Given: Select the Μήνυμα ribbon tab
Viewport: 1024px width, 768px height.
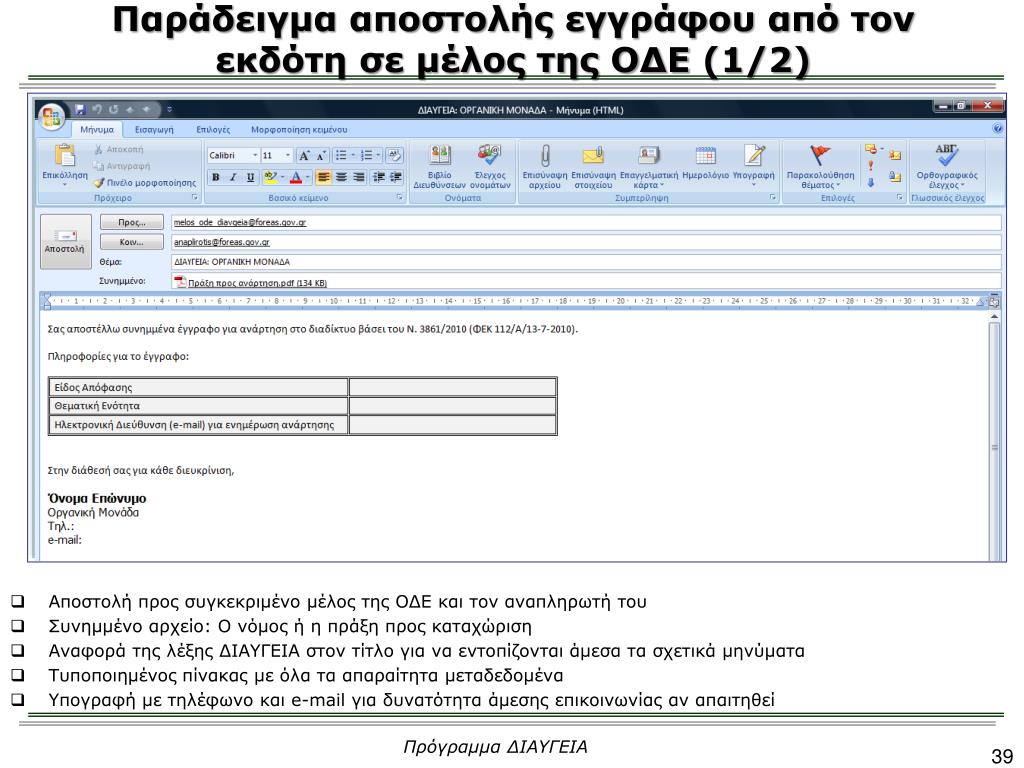Looking at the screenshot, I should 97,129.
